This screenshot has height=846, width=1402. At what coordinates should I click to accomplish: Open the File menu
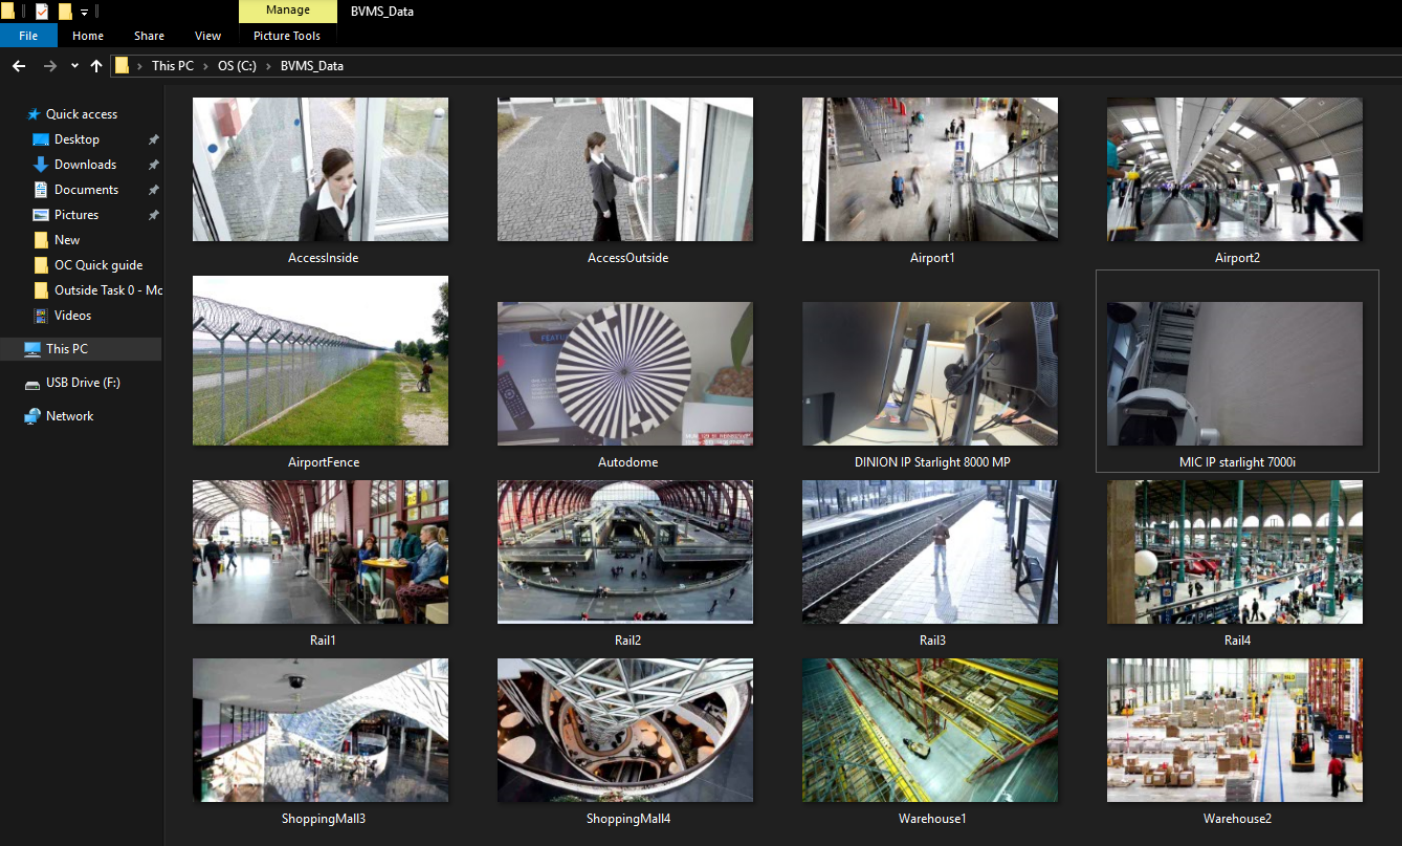tap(28, 36)
